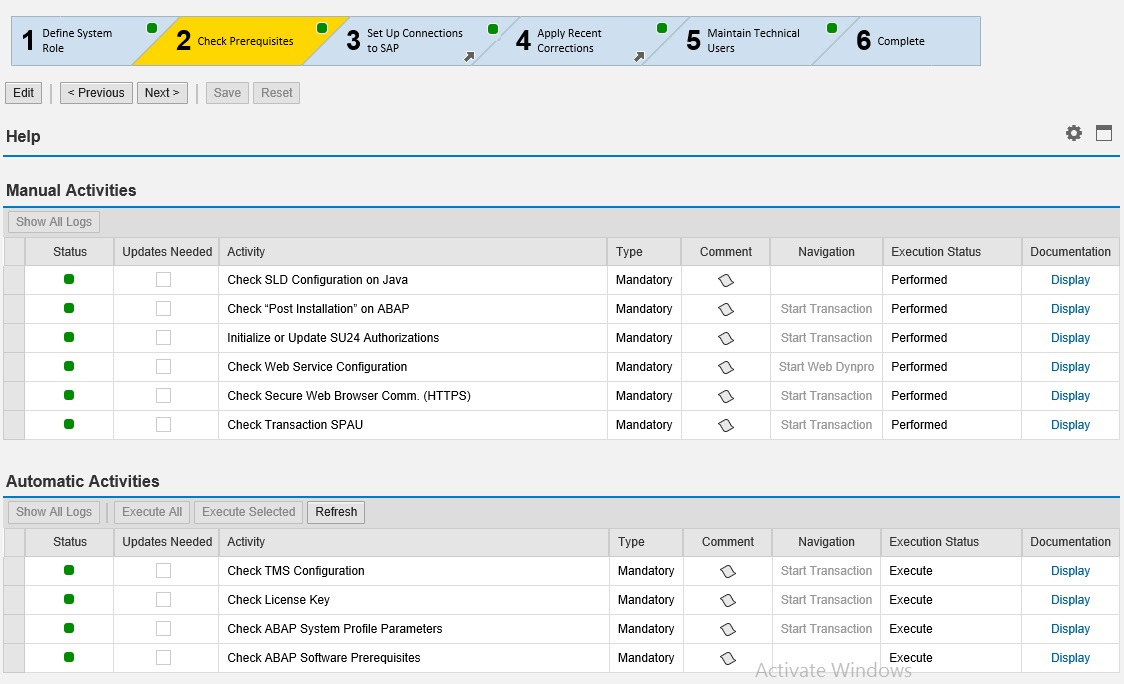
Task: Click the Execute status cell for Check TMS Configuration
Action: pos(951,571)
